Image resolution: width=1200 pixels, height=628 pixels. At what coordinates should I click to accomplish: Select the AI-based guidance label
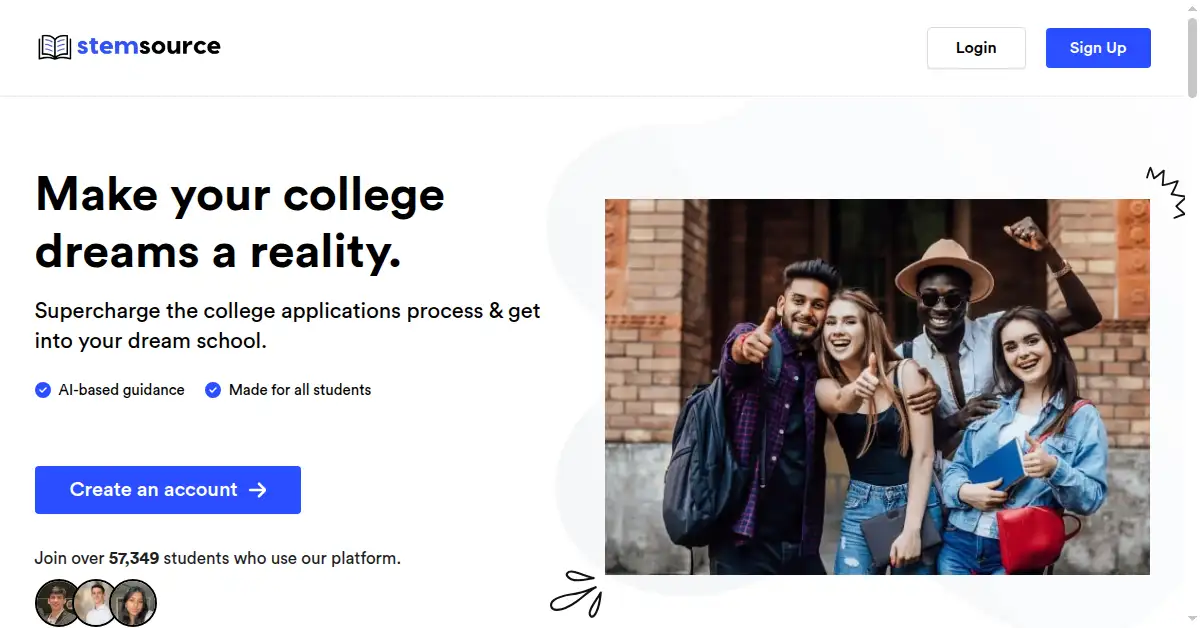tap(122, 390)
